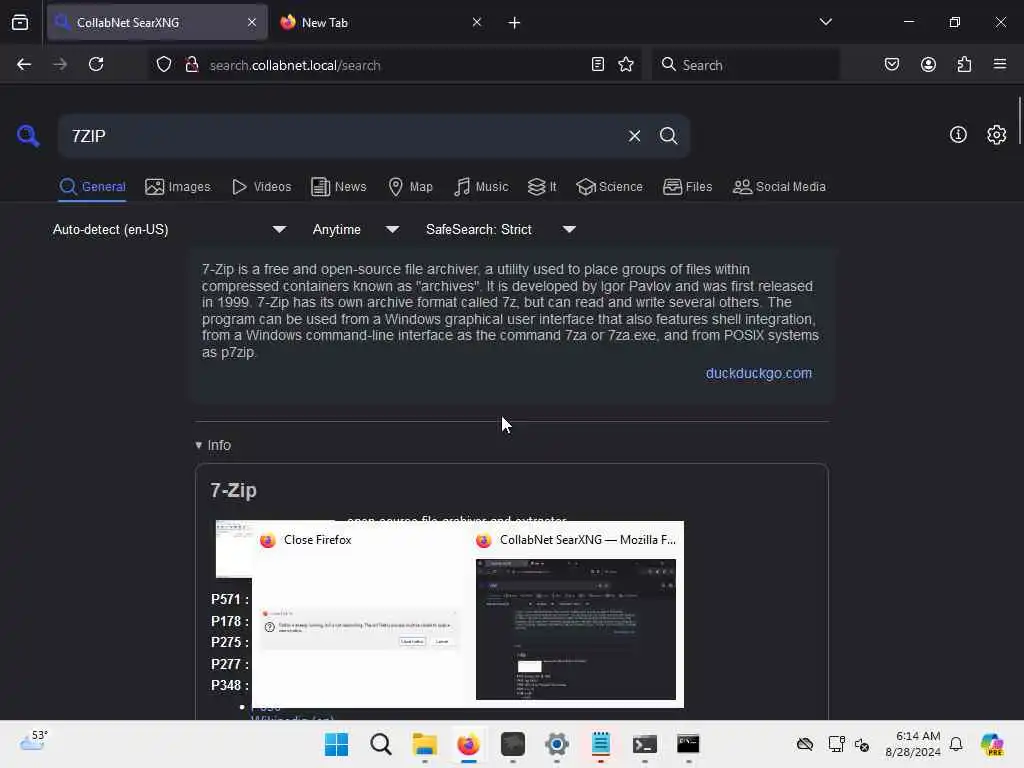The image size is (1024, 768).
Task: Open the Anytime time range dropdown
Action: pyautogui.click(x=355, y=229)
